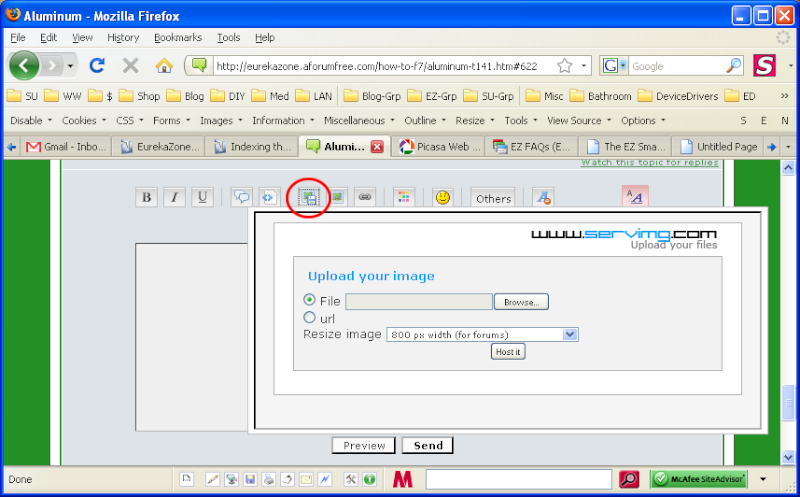This screenshot has height=497, width=800.
Task: Switch editor mode with A/A icon
Action: (635, 196)
